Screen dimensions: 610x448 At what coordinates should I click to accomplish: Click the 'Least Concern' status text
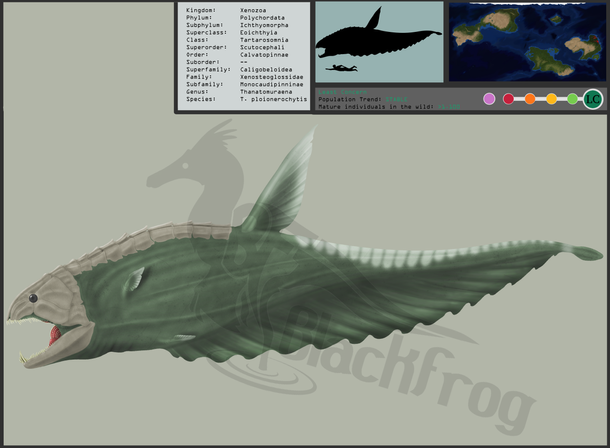pos(342,92)
